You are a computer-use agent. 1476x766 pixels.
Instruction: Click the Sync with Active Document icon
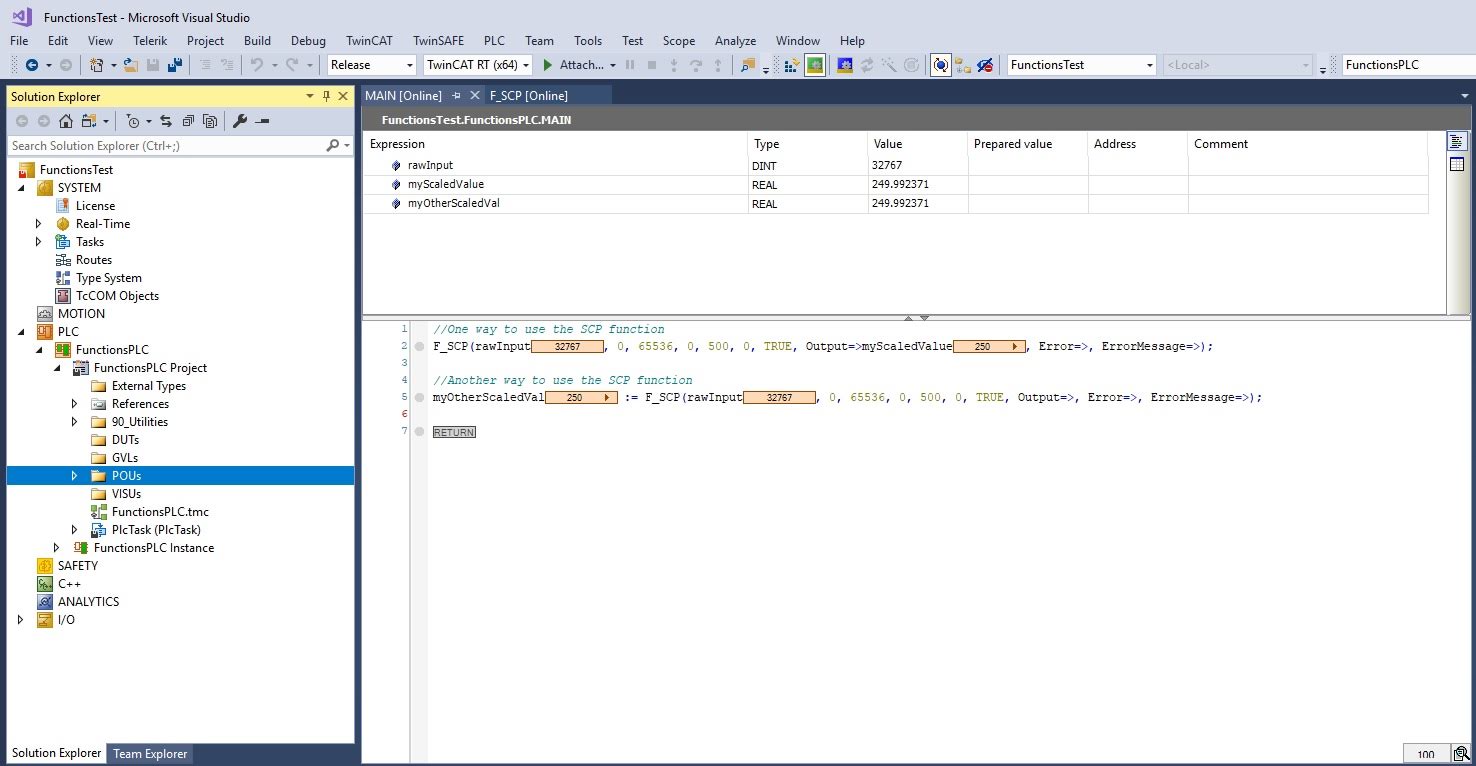point(166,121)
